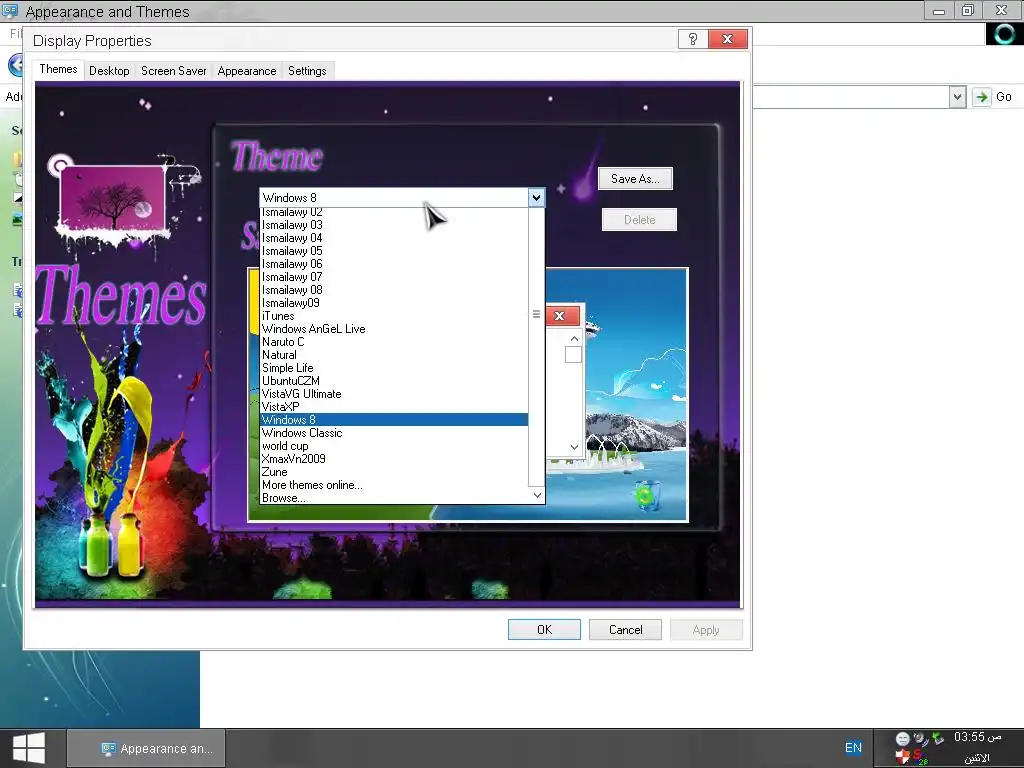Switch to the Themes tab

click(x=58, y=69)
